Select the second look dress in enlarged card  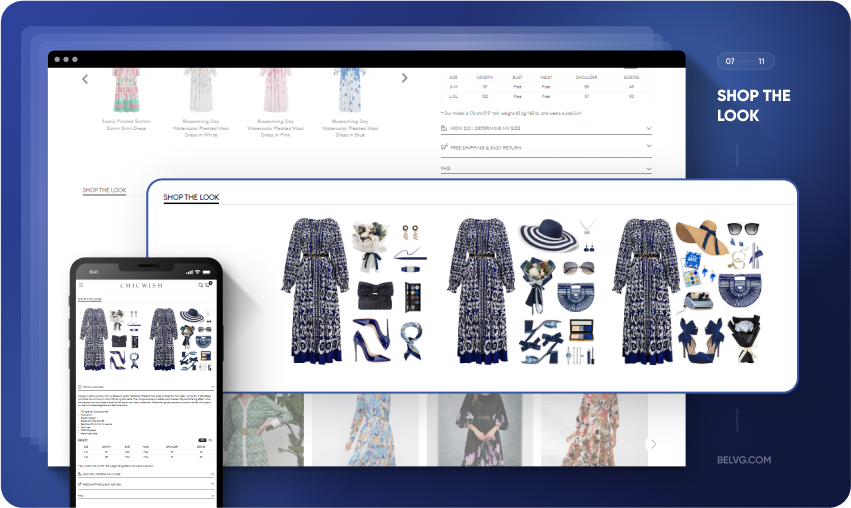(x=481, y=291)
